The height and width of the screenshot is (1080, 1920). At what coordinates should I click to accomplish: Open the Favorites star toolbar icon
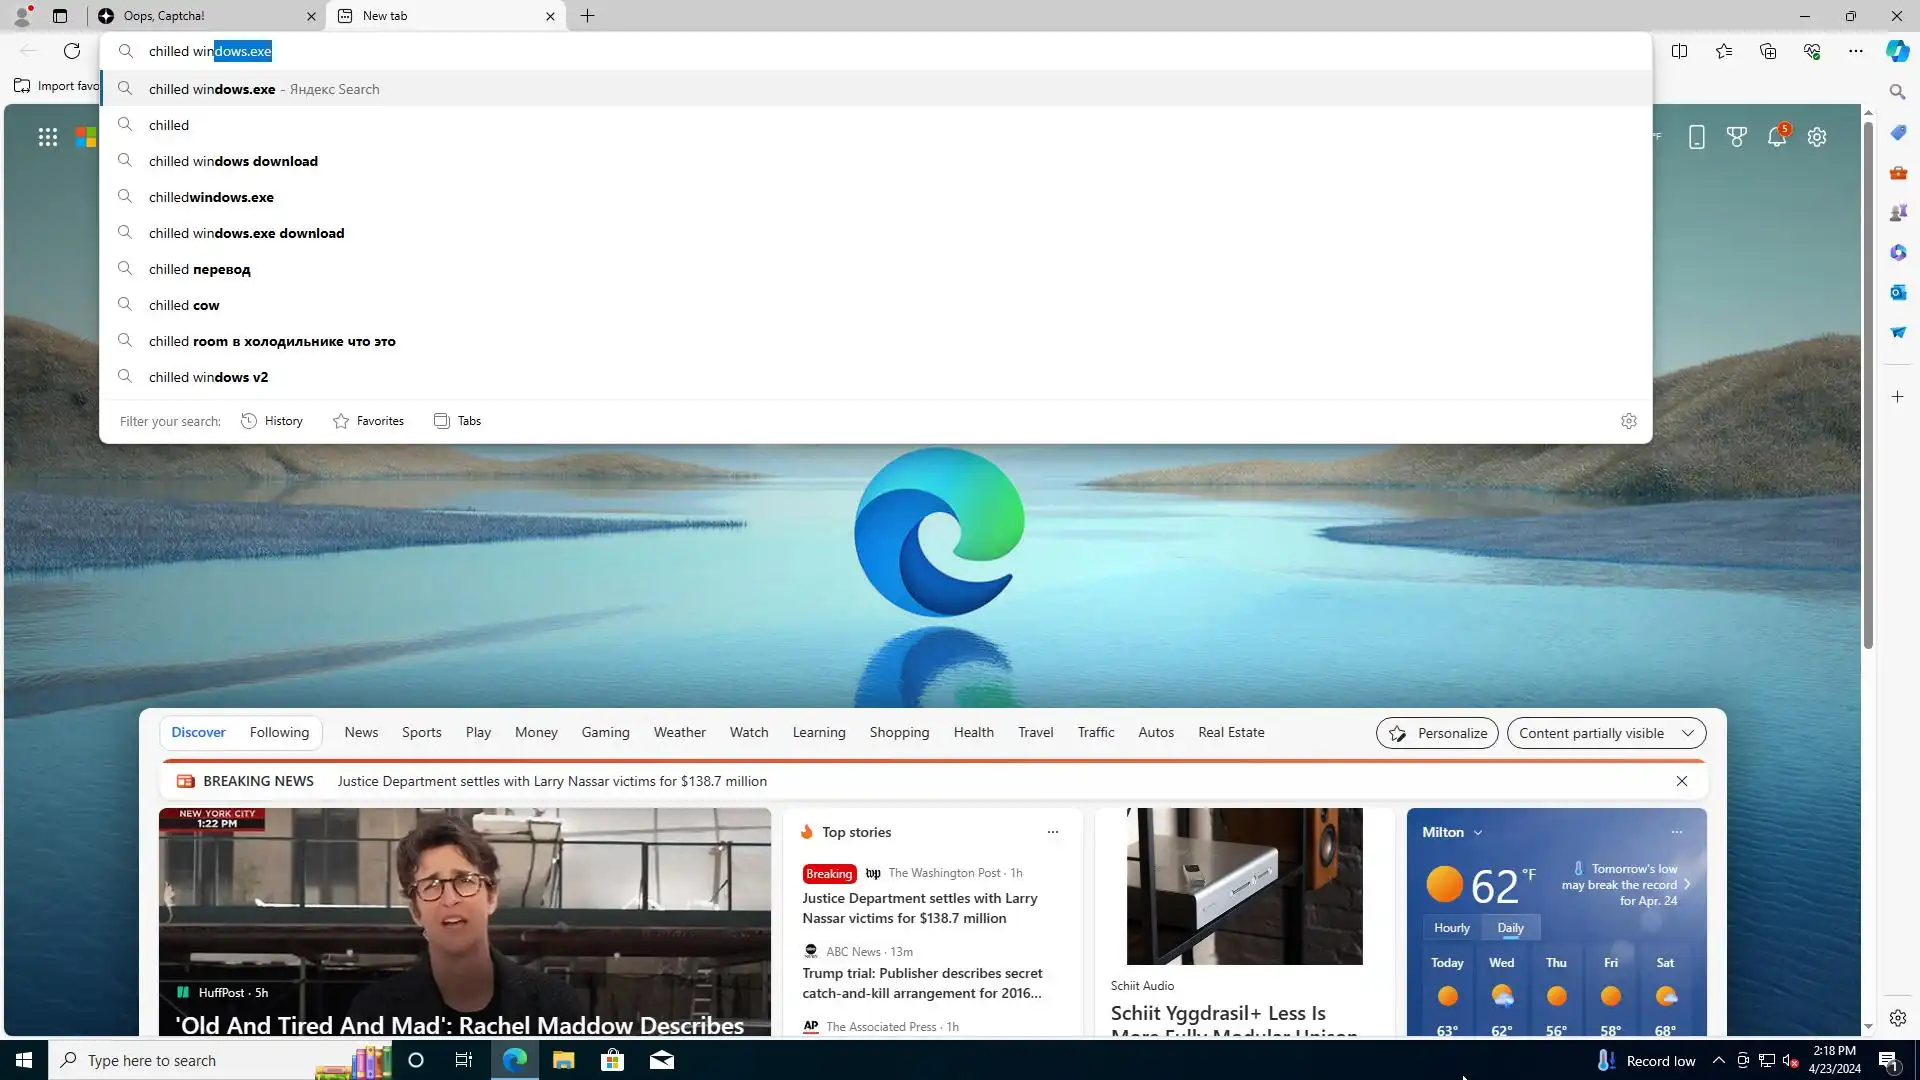(x=1724, y=51)
